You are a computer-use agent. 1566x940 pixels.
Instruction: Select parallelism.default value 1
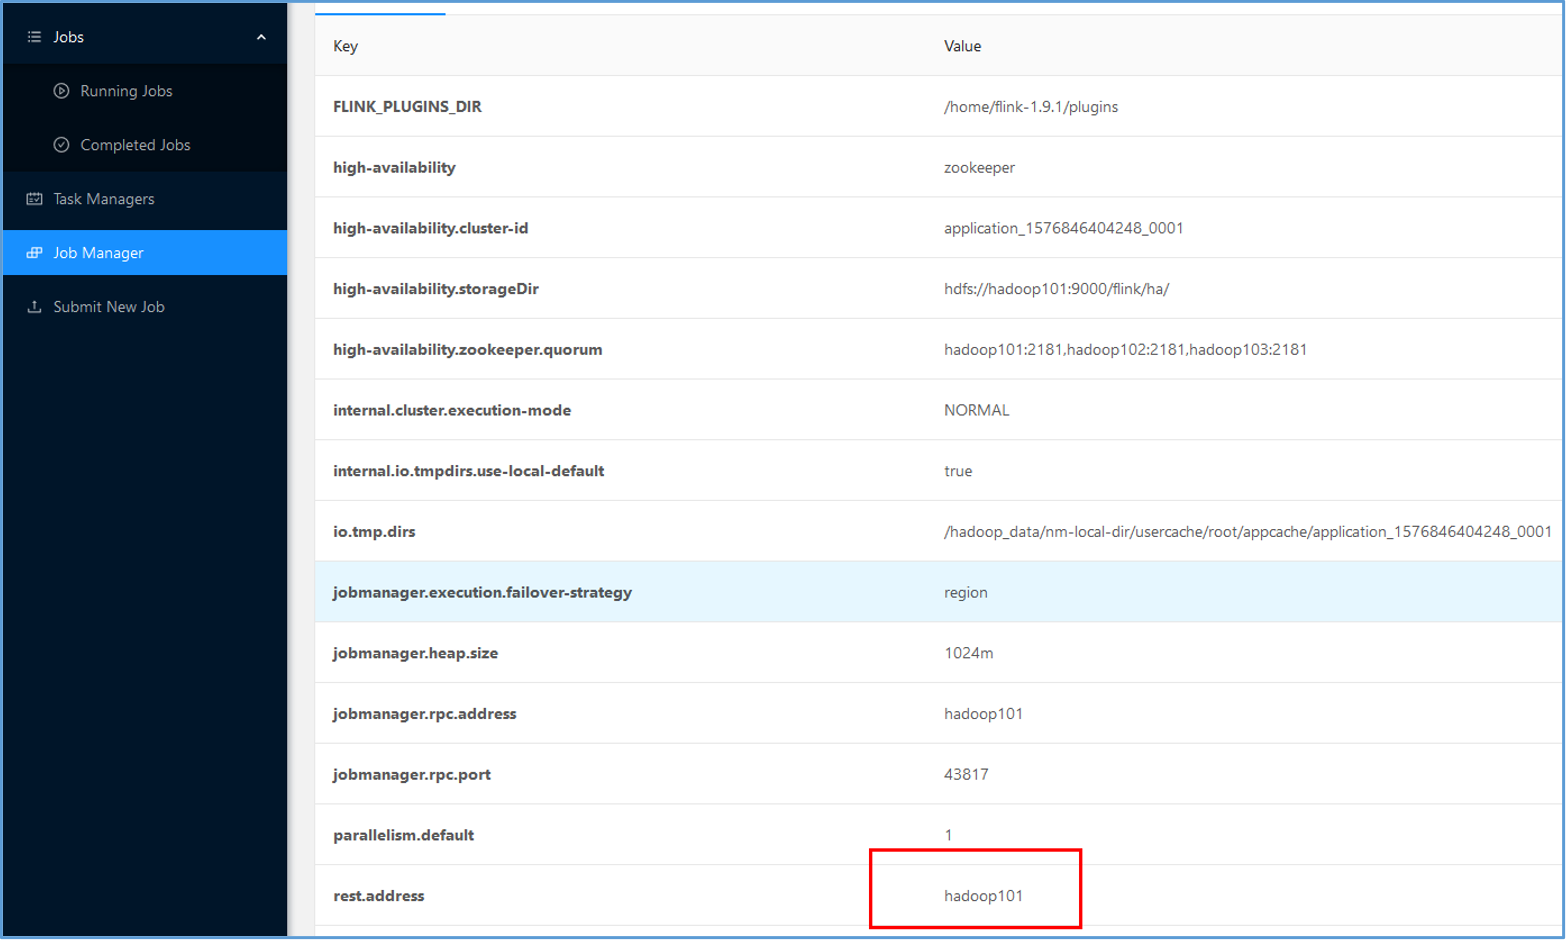point(948,835)
